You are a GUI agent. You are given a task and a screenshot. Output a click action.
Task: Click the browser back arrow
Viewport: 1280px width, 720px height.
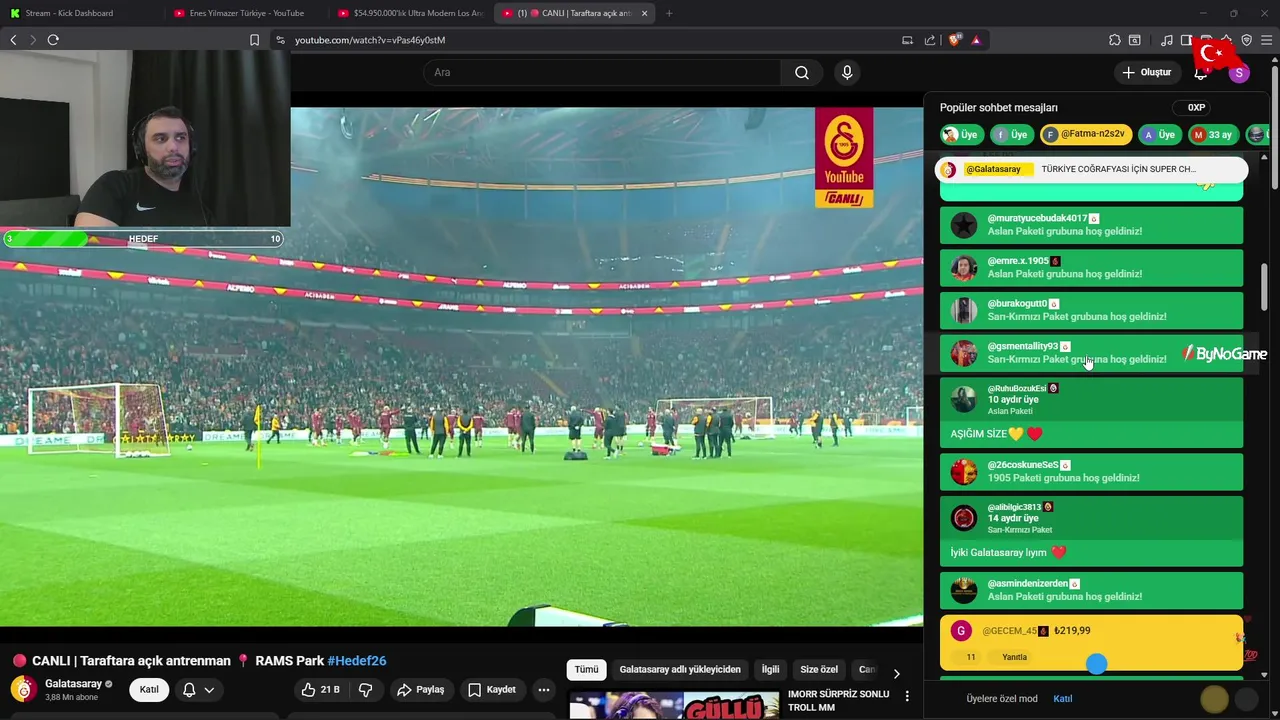[x=13, y=40]
